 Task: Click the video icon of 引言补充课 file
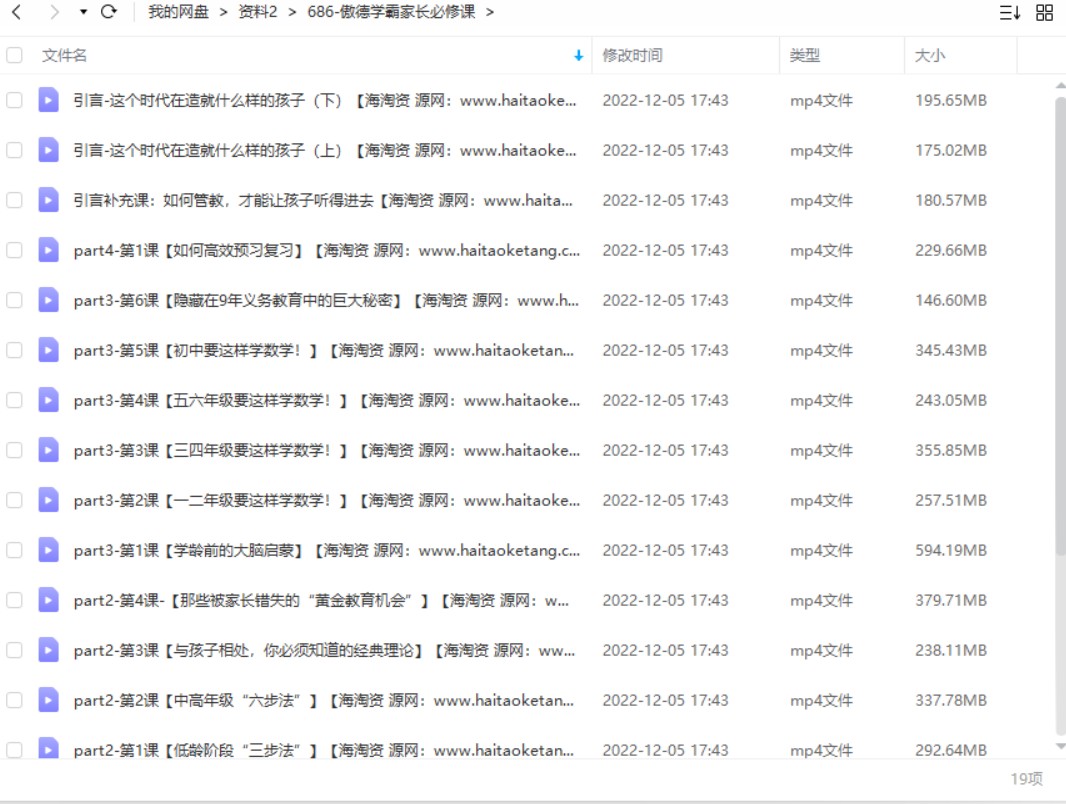coord(48,200)
